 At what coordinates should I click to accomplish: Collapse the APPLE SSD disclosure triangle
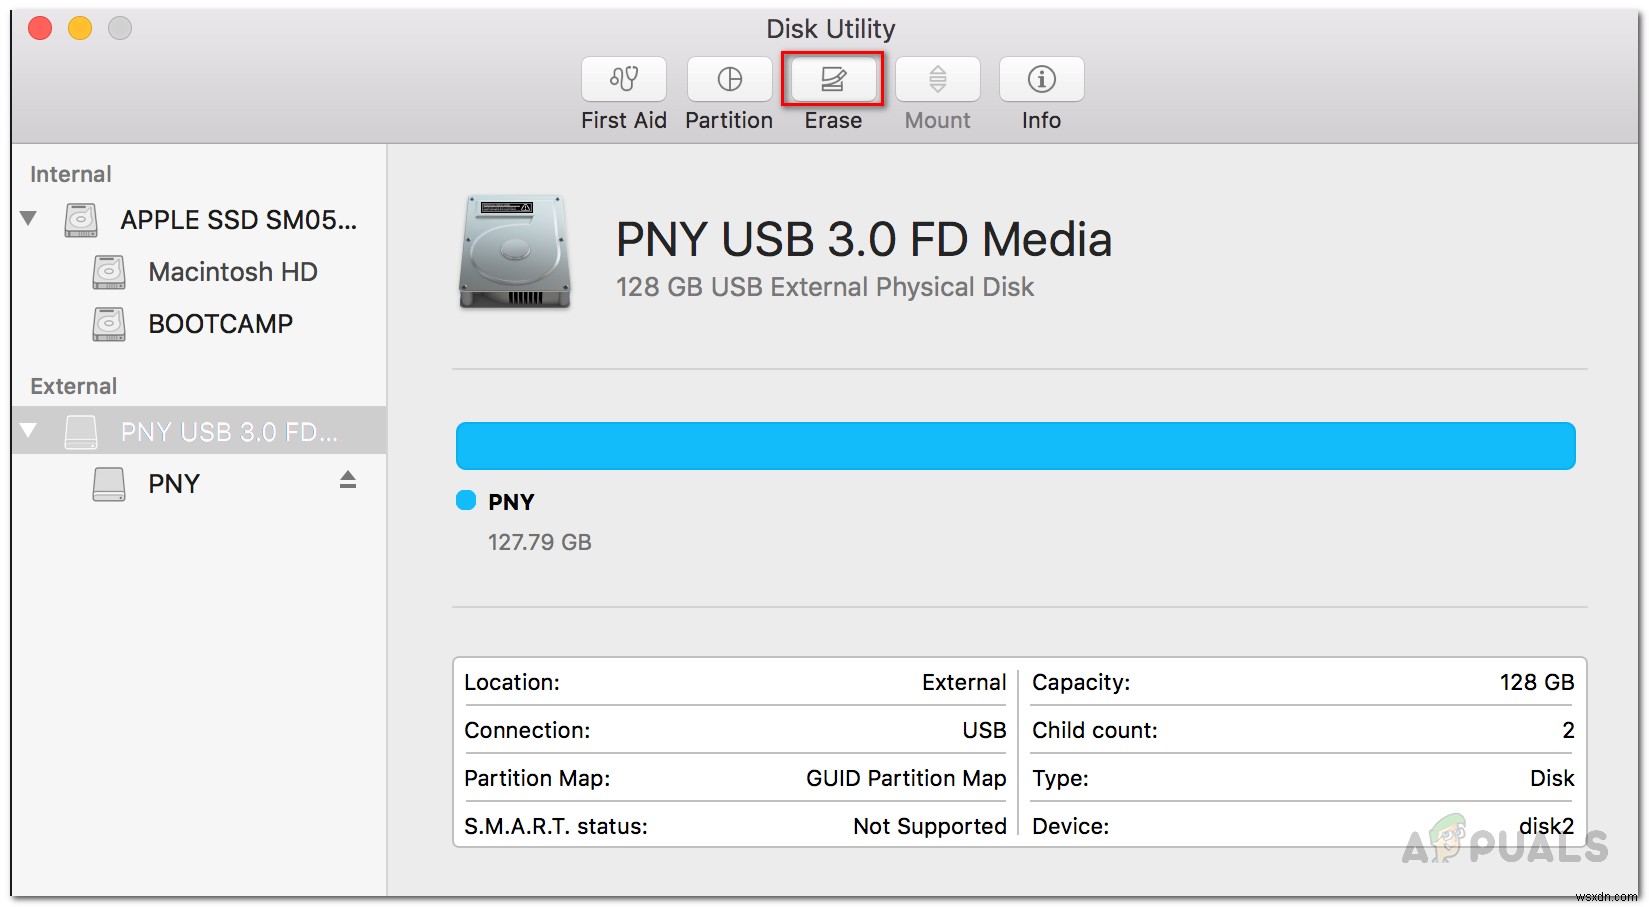(29, 219)
